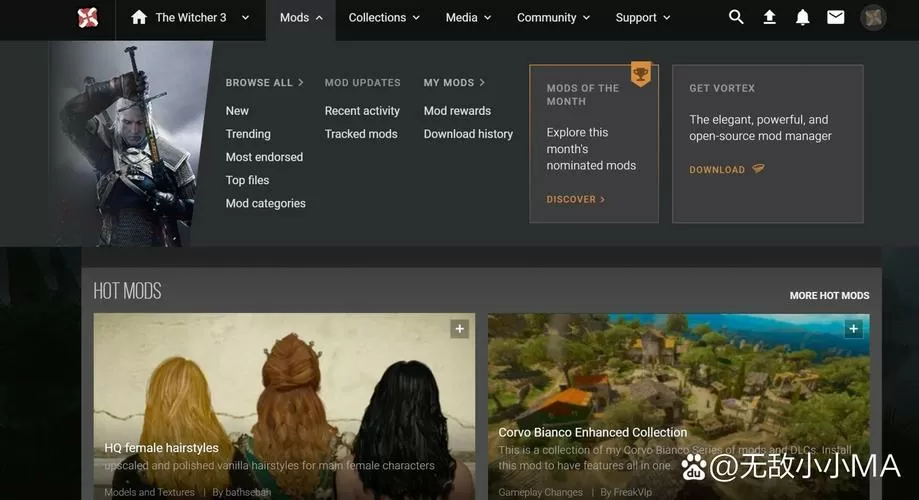Select Trending mods
Screen dimensions: 919x500
pyautogui.click(x=248, y=134)
